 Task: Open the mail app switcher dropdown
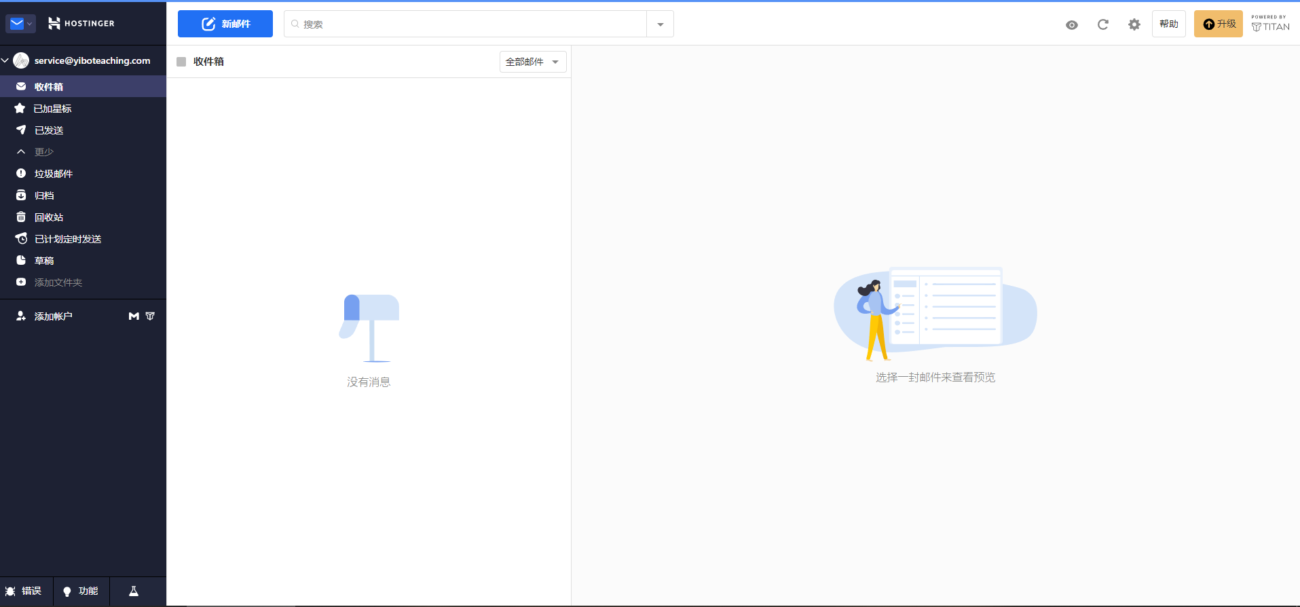pos(21,23)
